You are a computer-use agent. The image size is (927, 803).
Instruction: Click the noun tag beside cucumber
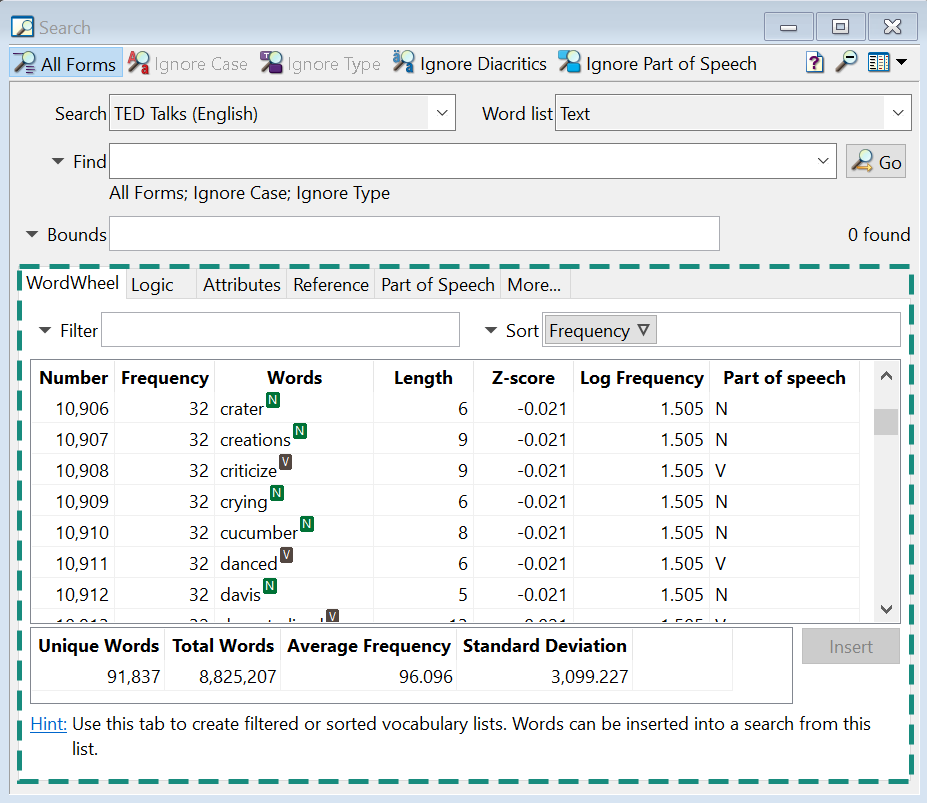point(307,524)
